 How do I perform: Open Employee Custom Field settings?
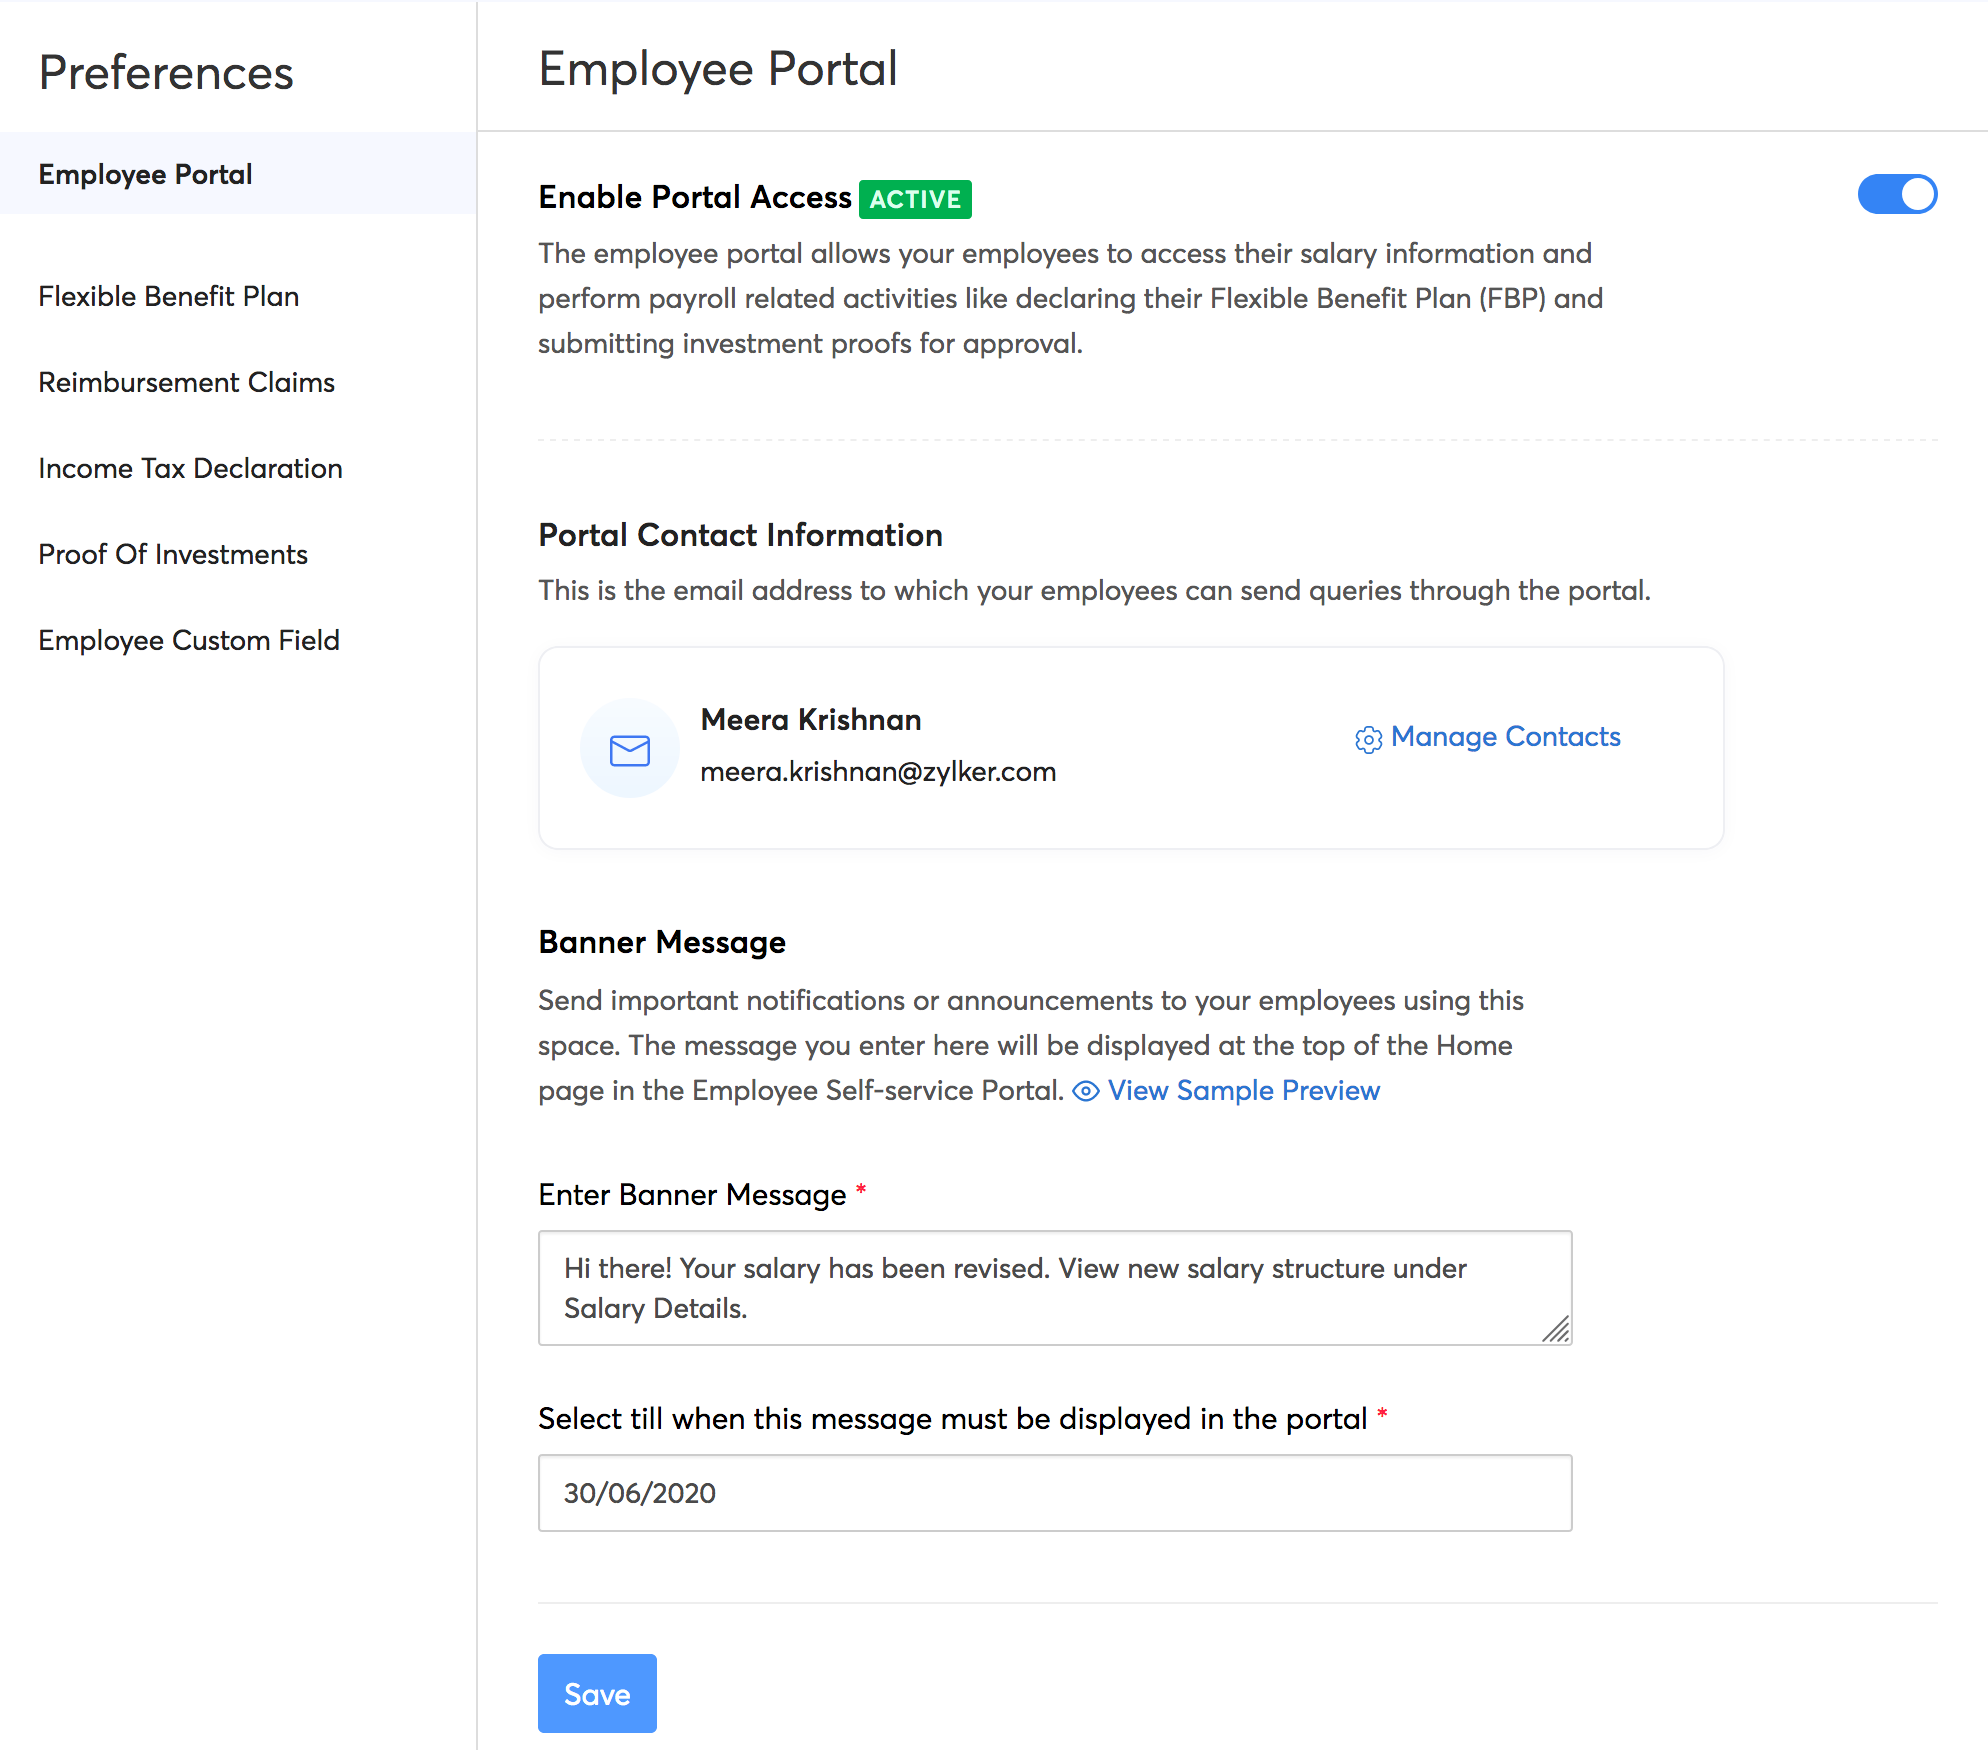coord(188,640)
